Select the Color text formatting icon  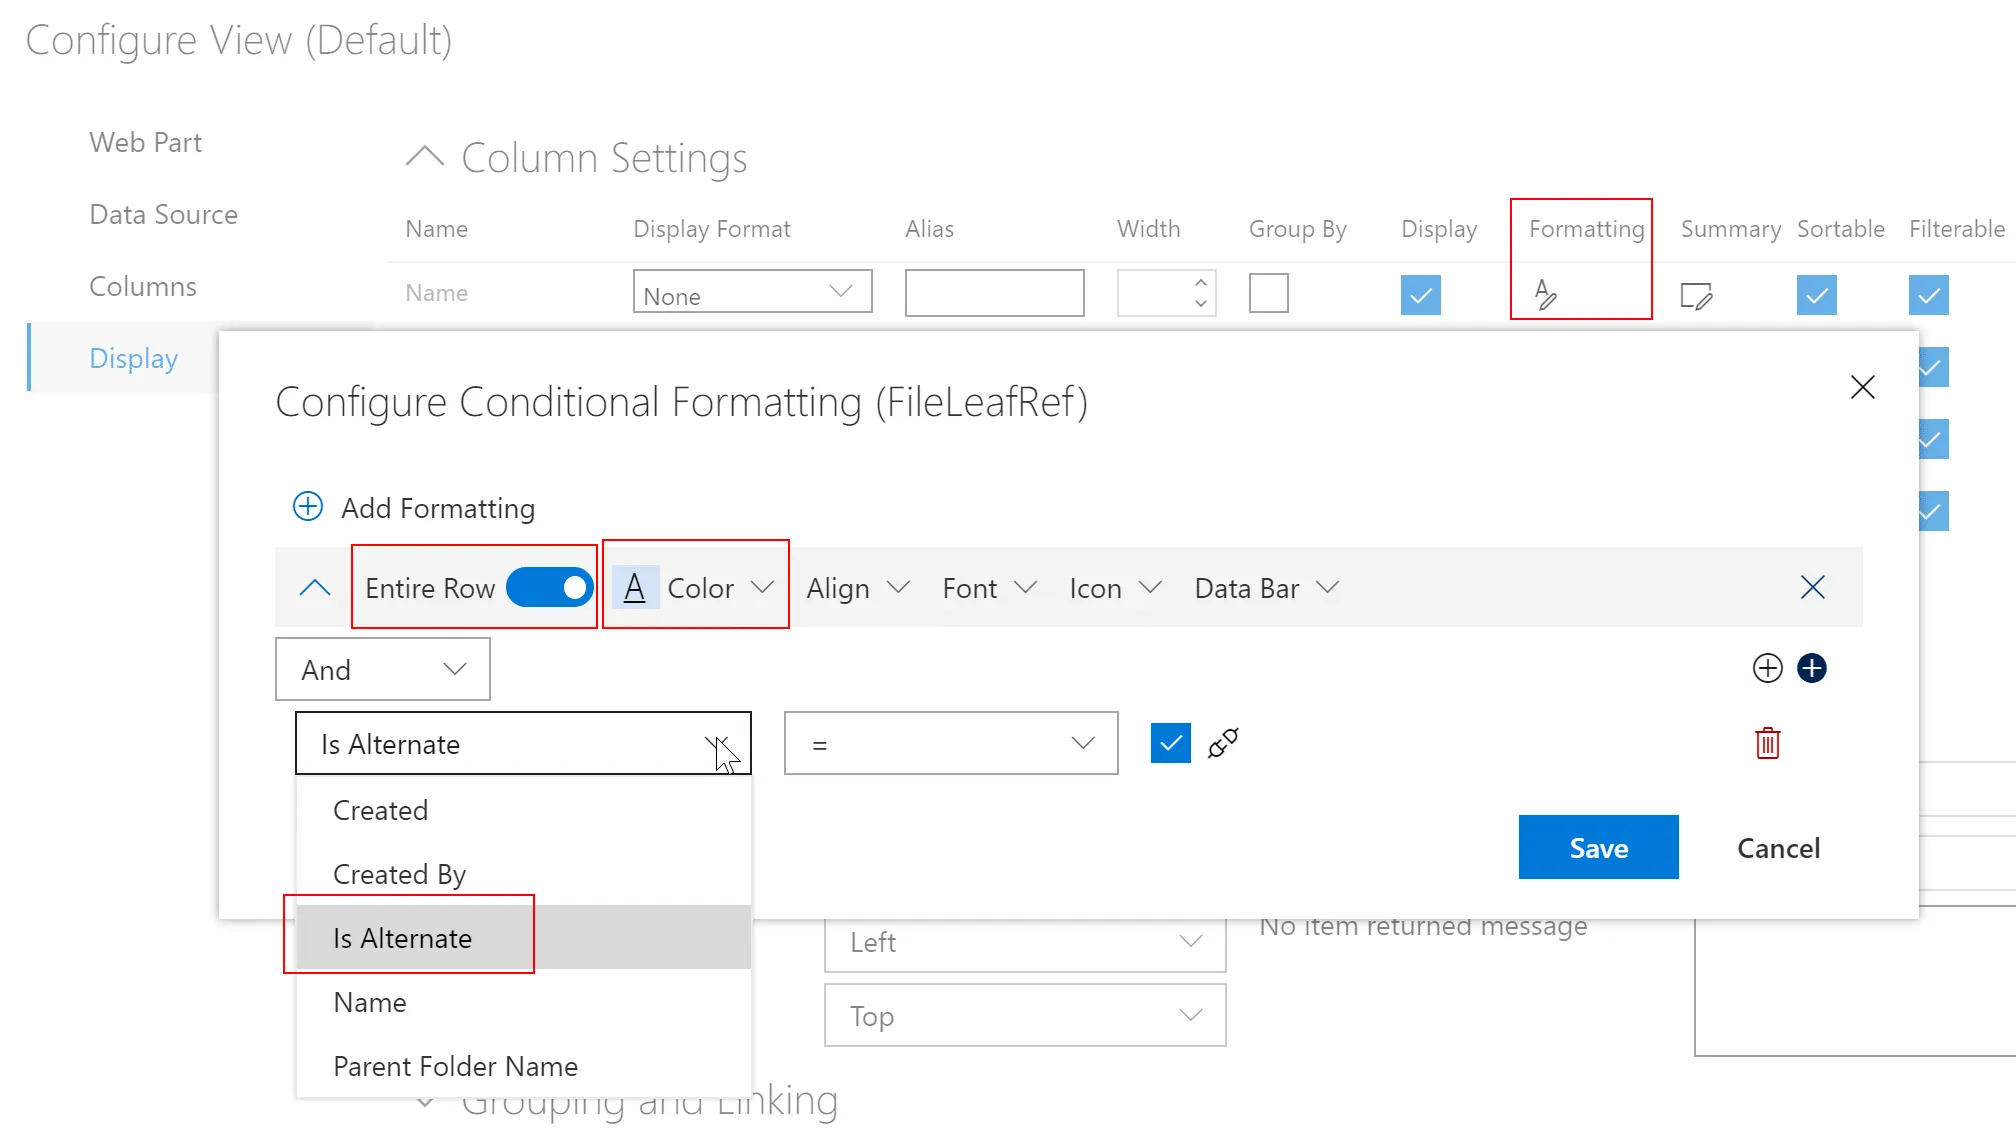[x=636, y=588]
